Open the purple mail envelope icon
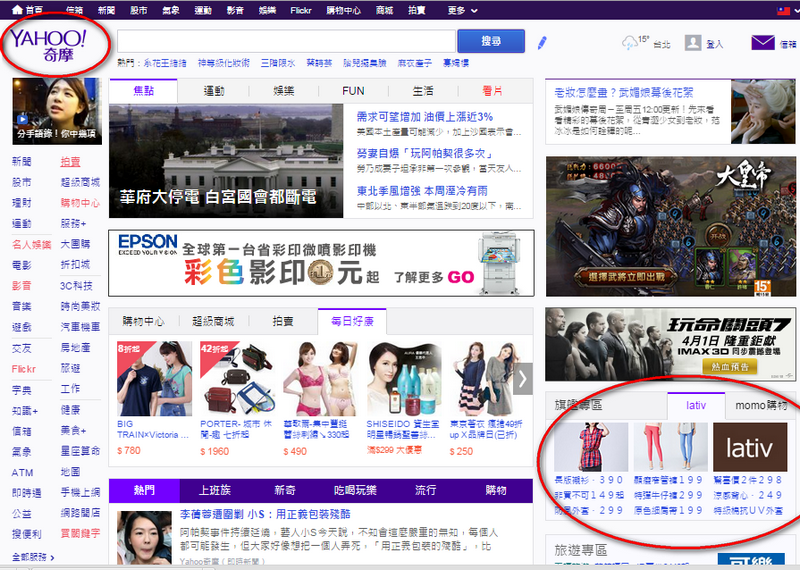 tap(763, 42)
